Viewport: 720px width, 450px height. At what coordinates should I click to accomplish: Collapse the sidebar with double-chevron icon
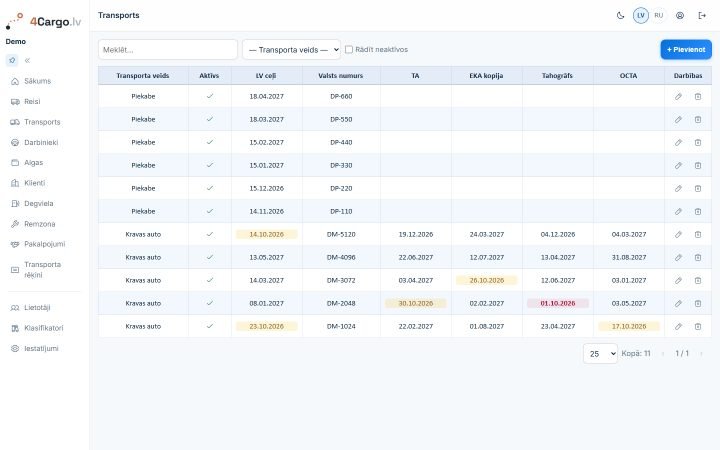(x=27, y=60)
